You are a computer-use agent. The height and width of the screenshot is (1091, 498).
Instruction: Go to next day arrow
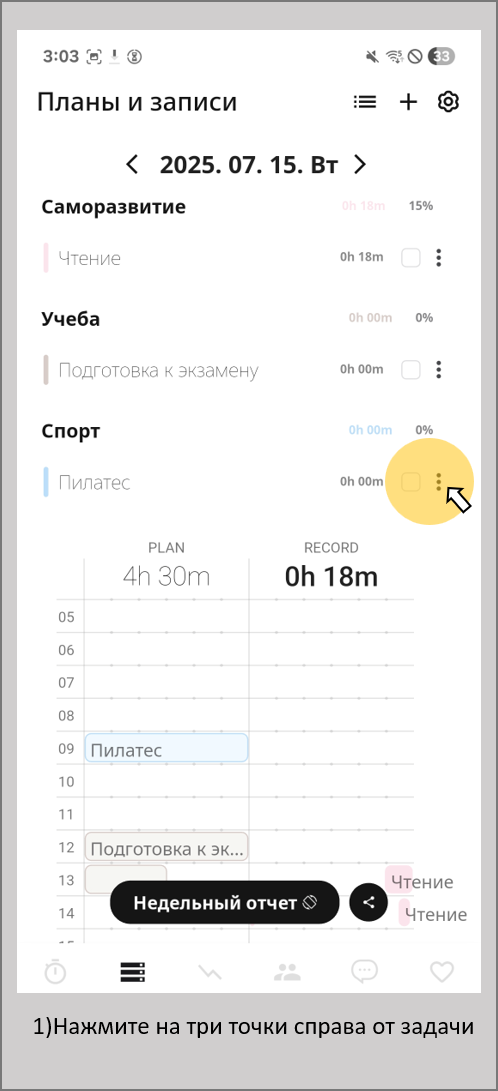[360, 165]
